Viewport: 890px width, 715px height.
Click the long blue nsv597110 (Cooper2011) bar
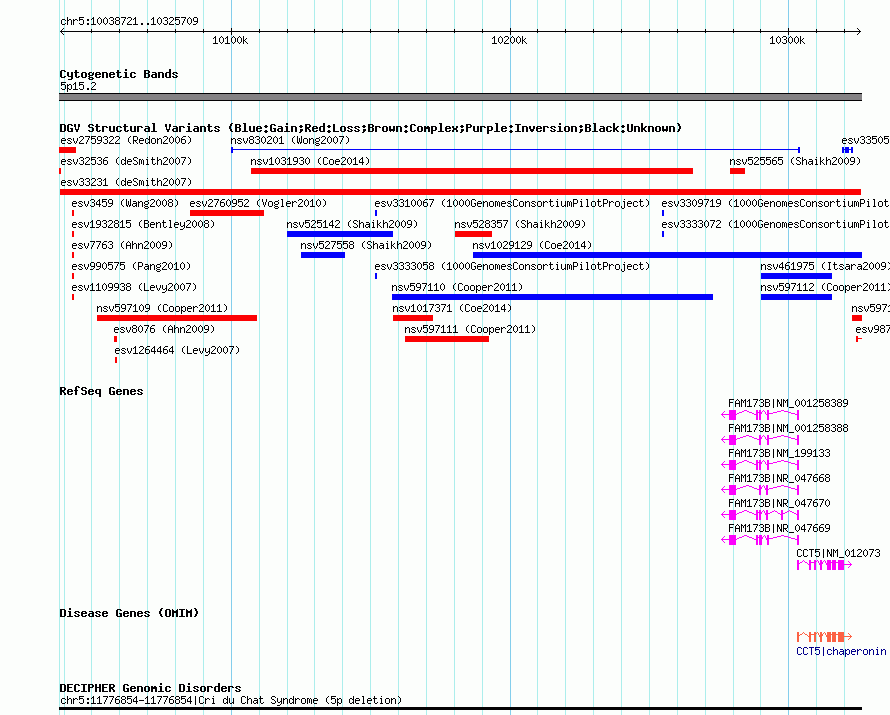[552, 297]
